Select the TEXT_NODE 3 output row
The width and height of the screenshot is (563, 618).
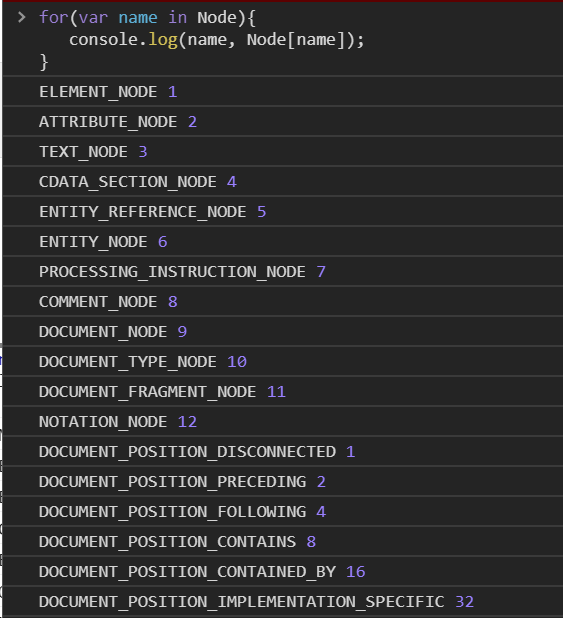[x=283, y=151]
